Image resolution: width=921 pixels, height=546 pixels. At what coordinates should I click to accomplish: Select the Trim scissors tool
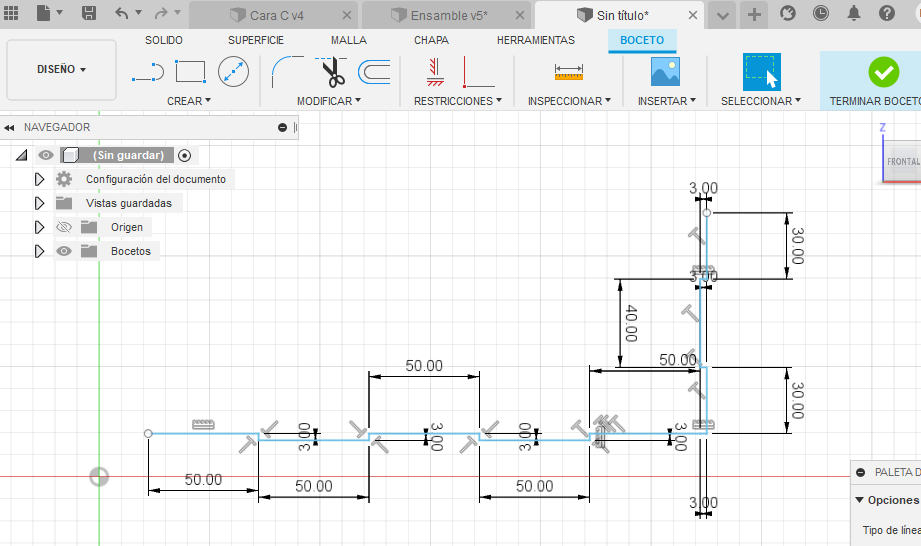[x=332, y=72]
